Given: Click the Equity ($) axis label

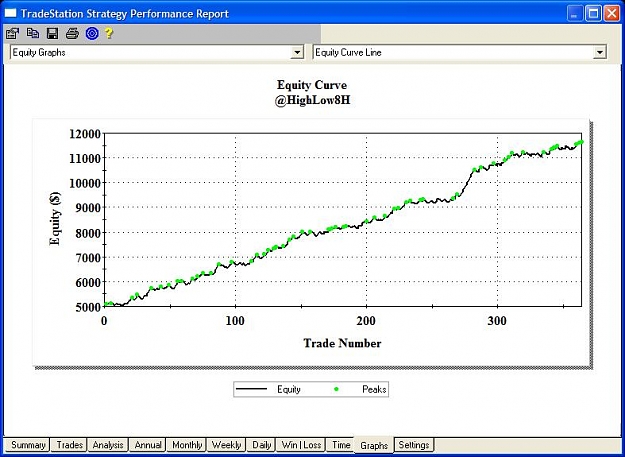Looking at the screenshot, I should (55, 218).
